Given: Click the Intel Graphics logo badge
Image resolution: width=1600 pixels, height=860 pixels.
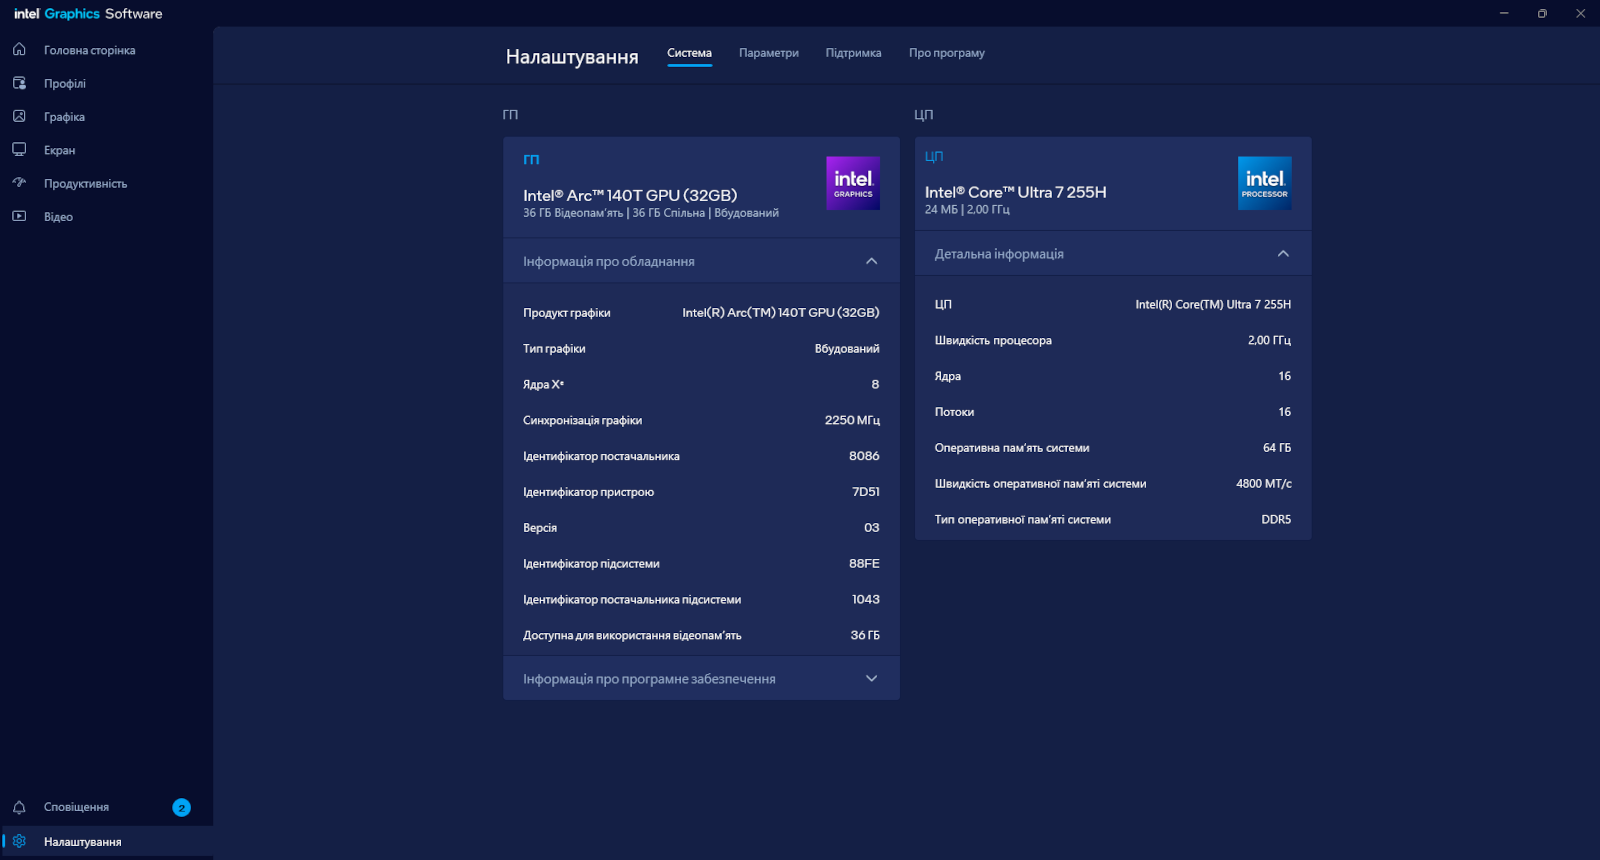Looking at the screenshot, I should (x=853, y=183).
